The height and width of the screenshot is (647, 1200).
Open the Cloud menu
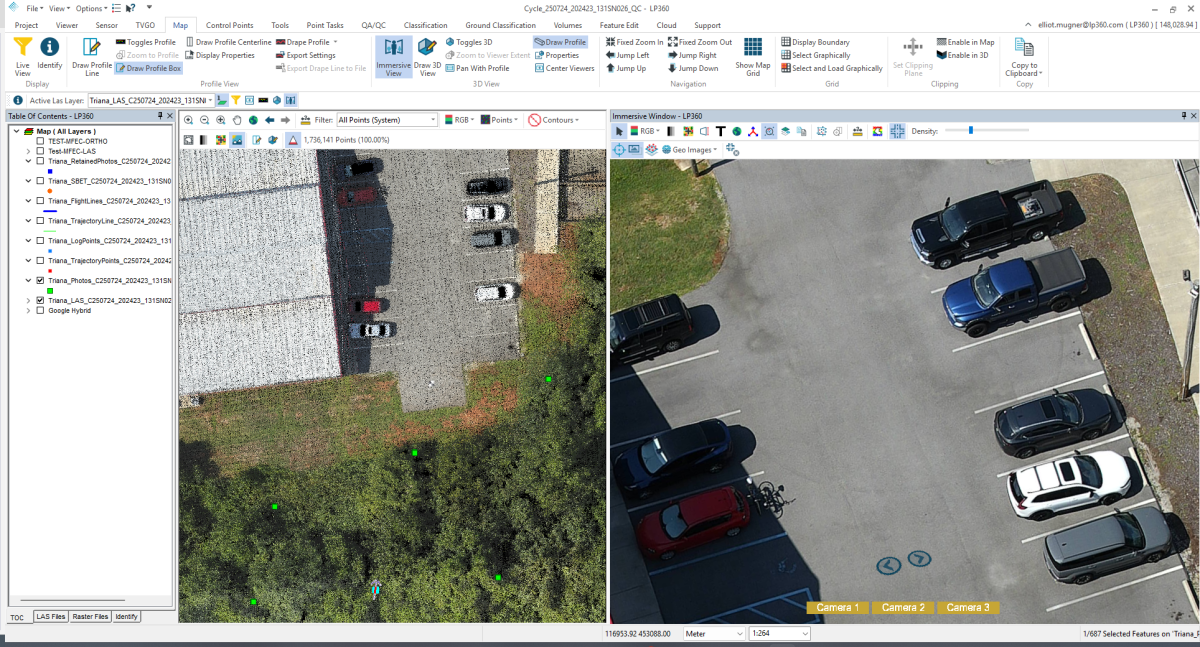tap(666, 25)
